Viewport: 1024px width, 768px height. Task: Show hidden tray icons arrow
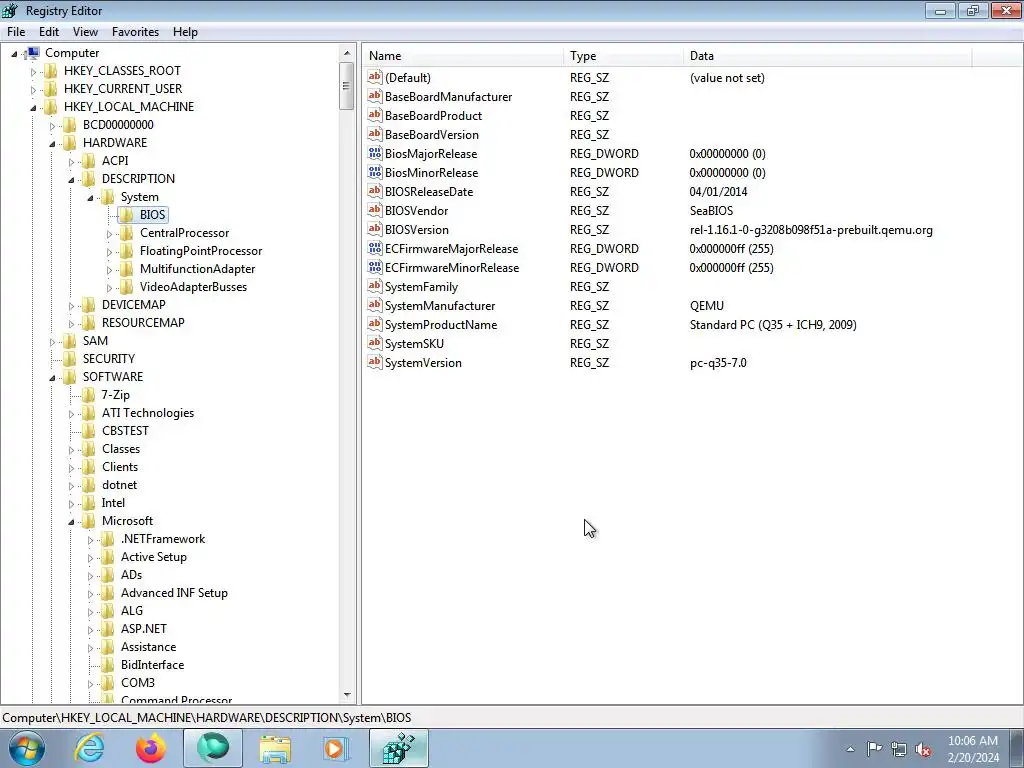pyautogui.click(x=850, y=749)
